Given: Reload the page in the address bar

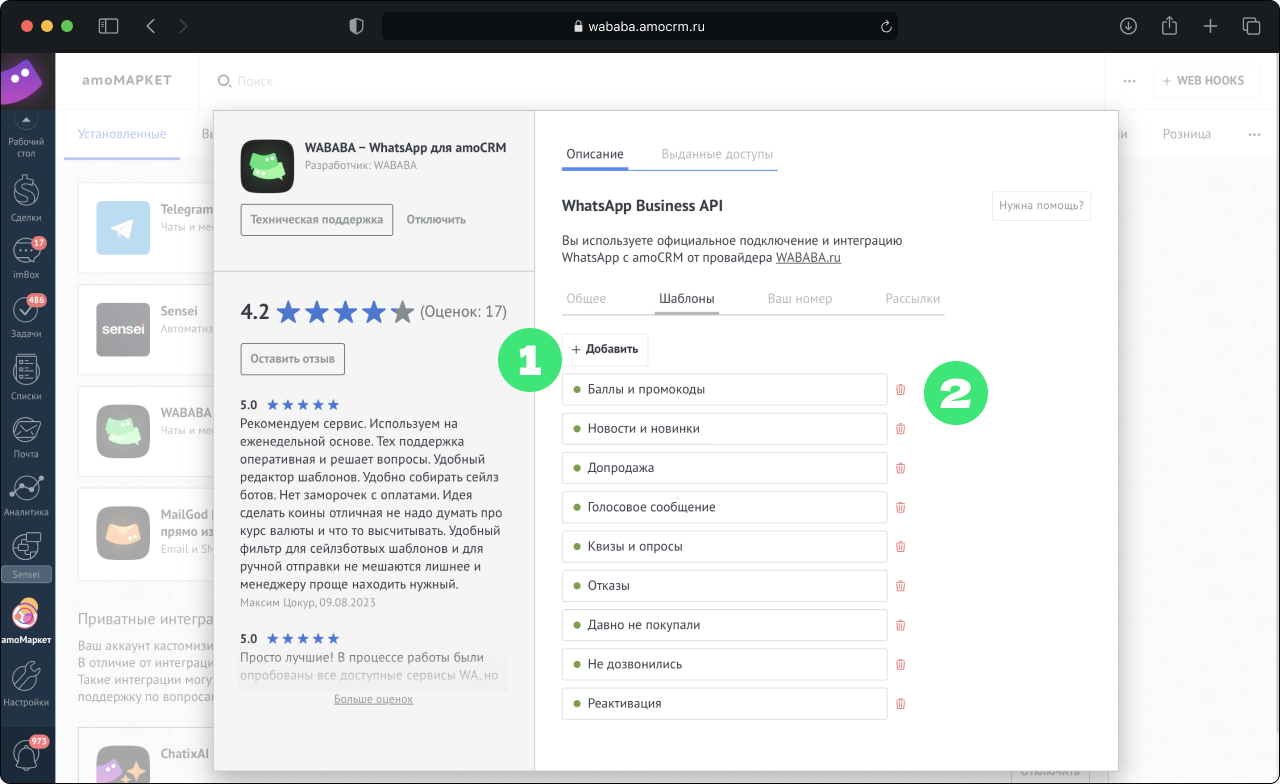Looking at the screenshot, I should tap(885, 27).
